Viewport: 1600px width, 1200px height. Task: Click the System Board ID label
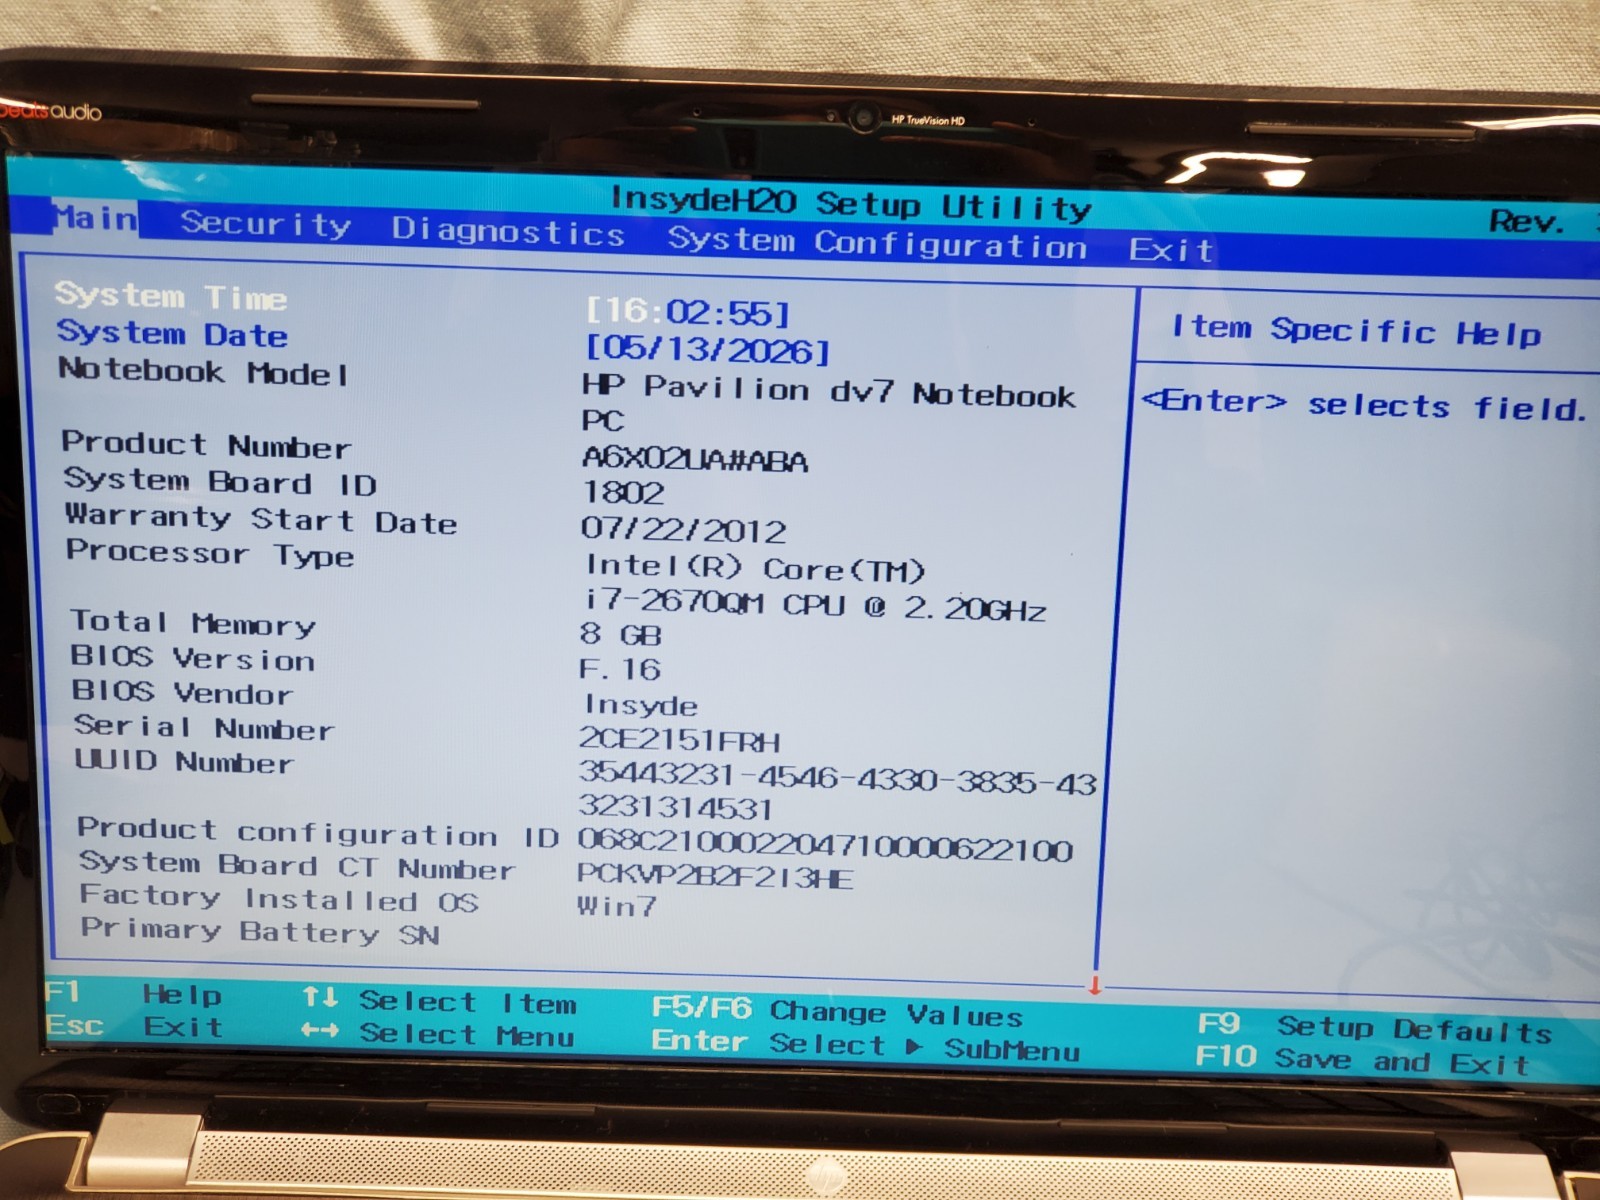click(220, 482)
